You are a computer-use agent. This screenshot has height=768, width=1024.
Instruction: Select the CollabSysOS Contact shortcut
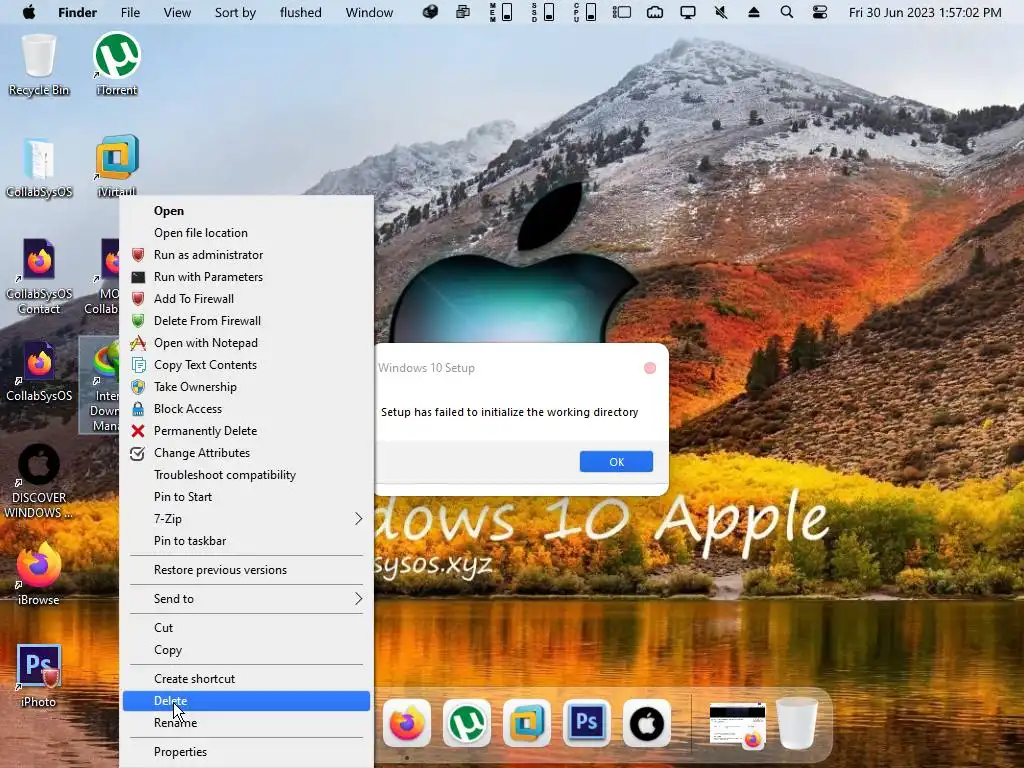[39, 276]
